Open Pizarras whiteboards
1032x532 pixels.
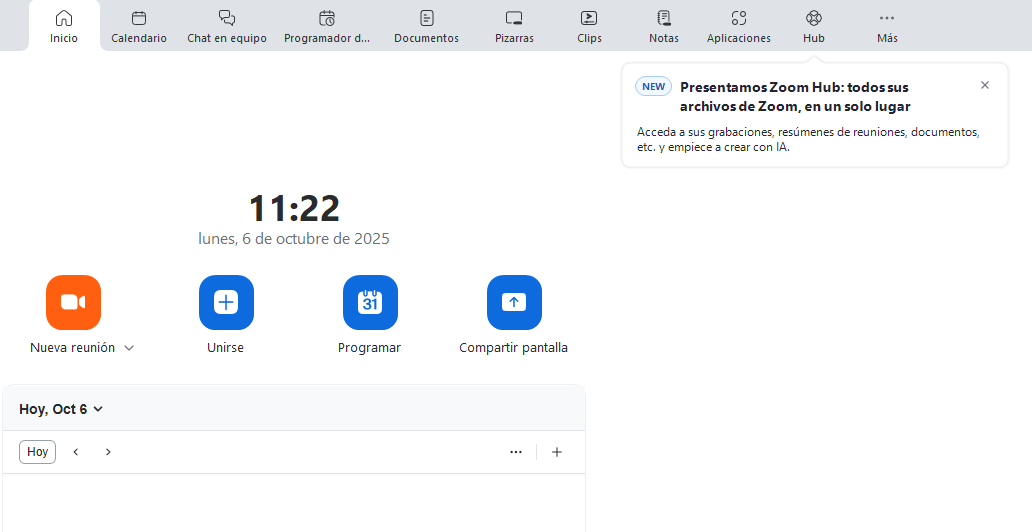click(x=514, y=26)
